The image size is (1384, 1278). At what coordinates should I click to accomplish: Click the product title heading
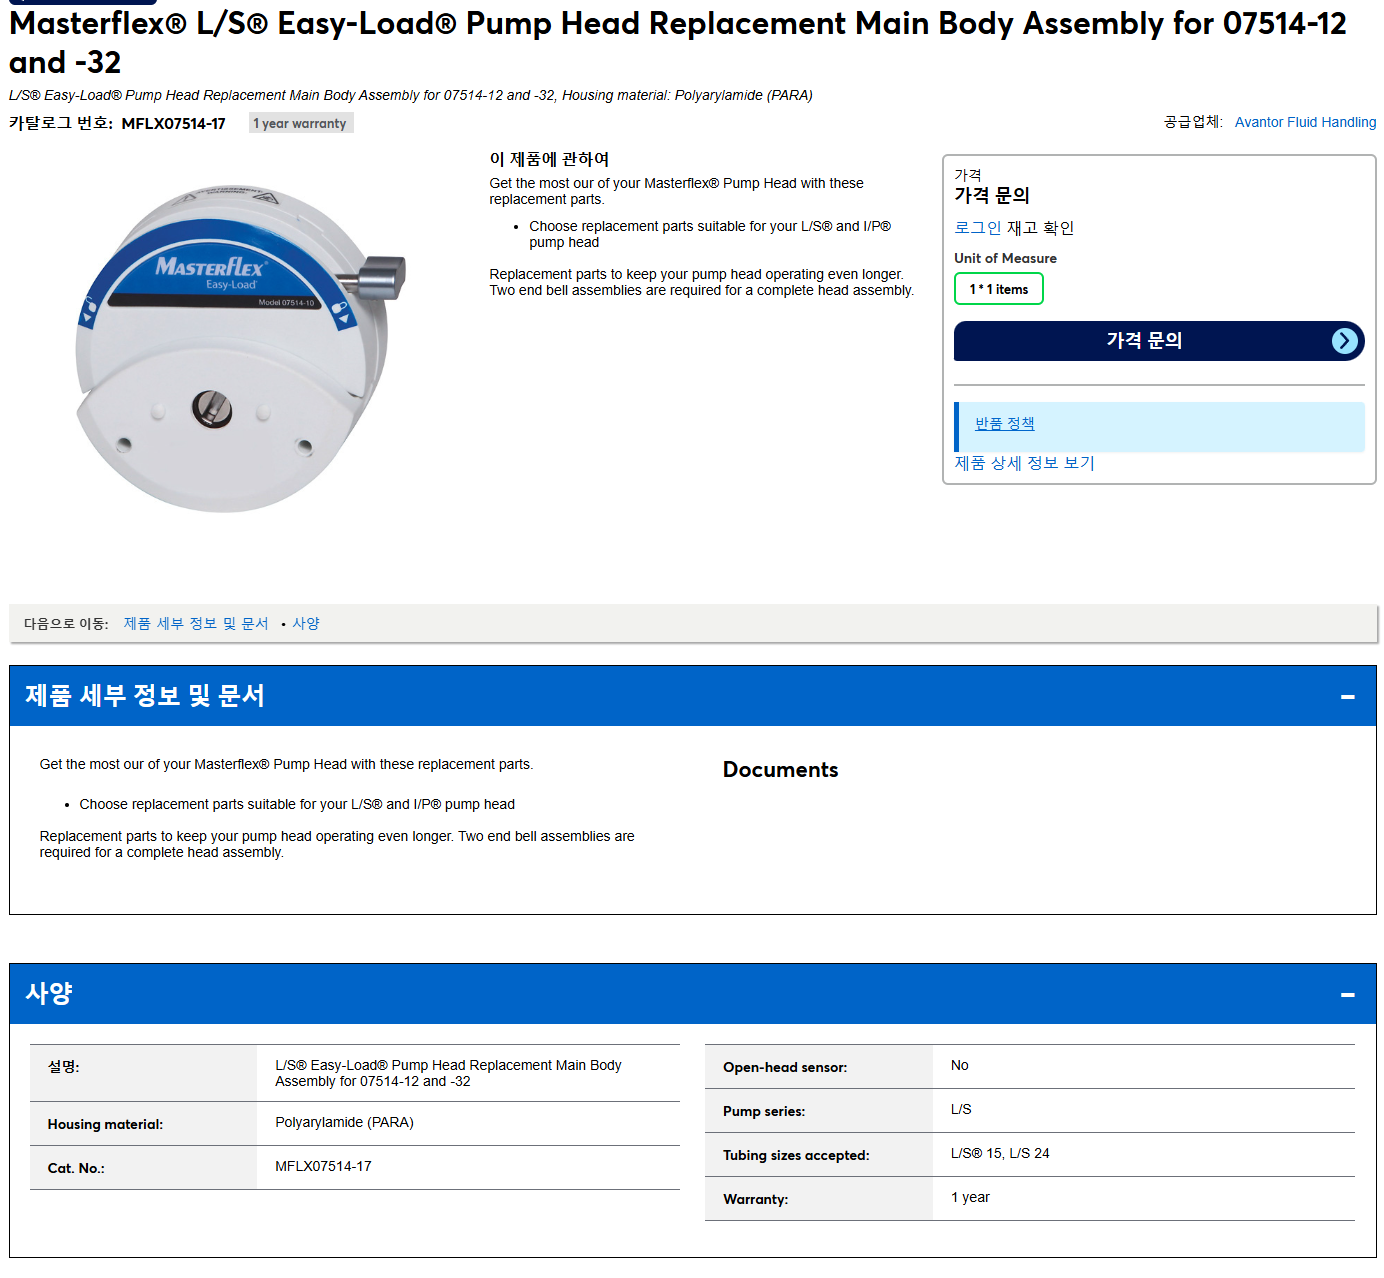(x=678, y=43)
